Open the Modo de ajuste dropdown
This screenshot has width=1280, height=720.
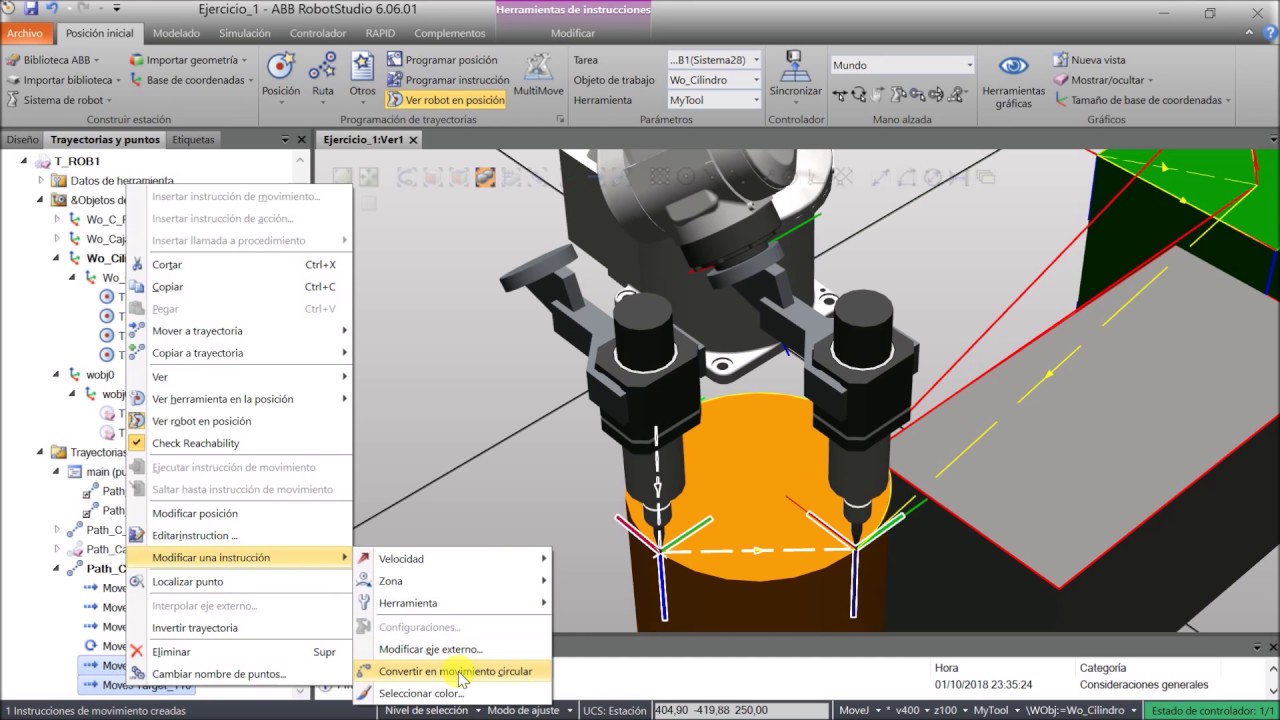click(x=529, y=711)
